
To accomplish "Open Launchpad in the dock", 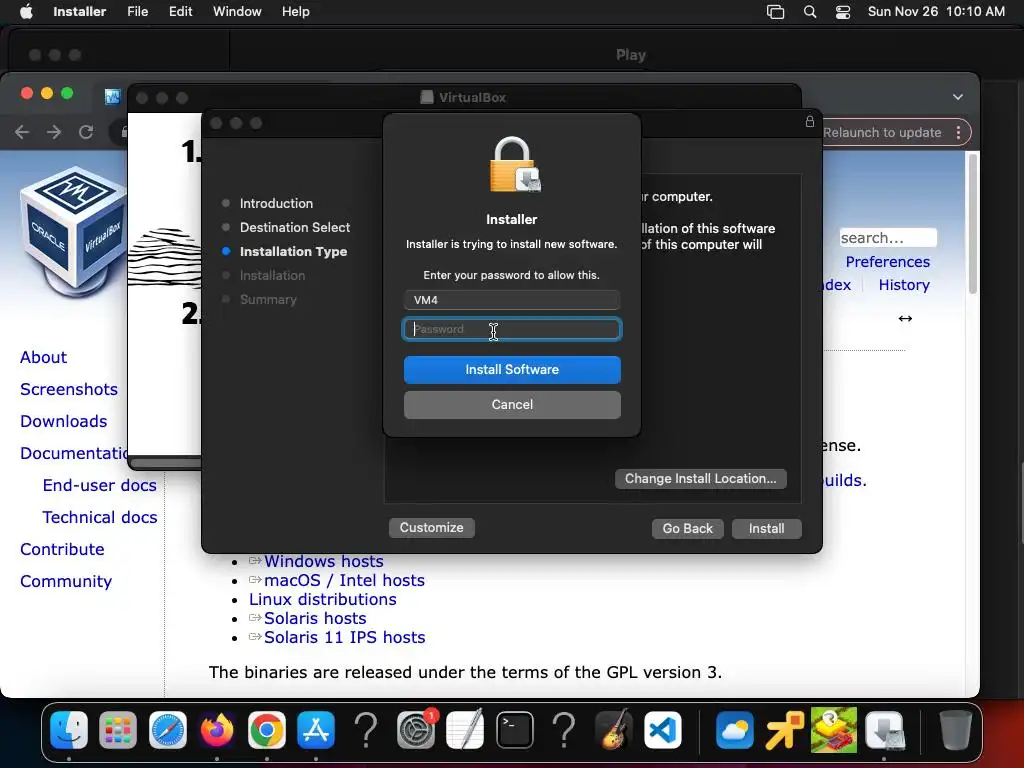I will point(118,729).
